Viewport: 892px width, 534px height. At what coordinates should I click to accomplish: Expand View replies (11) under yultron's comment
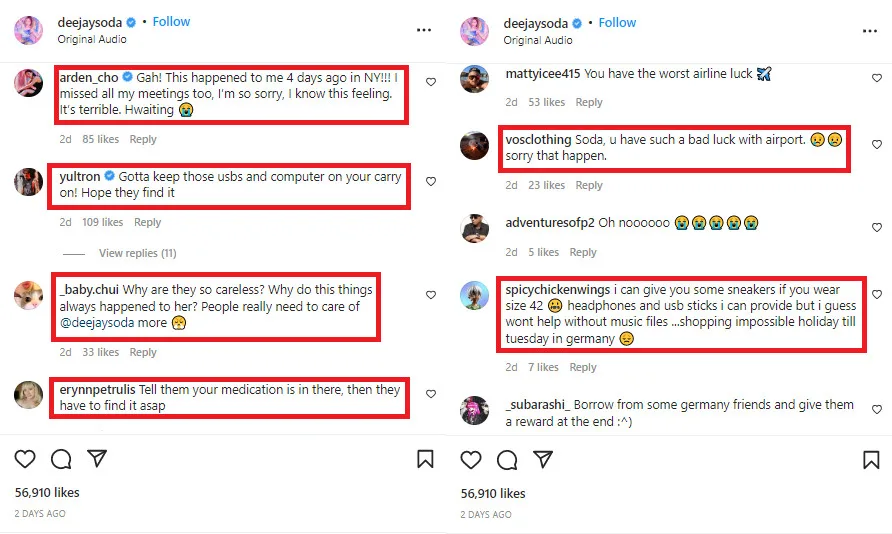(137, 254)
